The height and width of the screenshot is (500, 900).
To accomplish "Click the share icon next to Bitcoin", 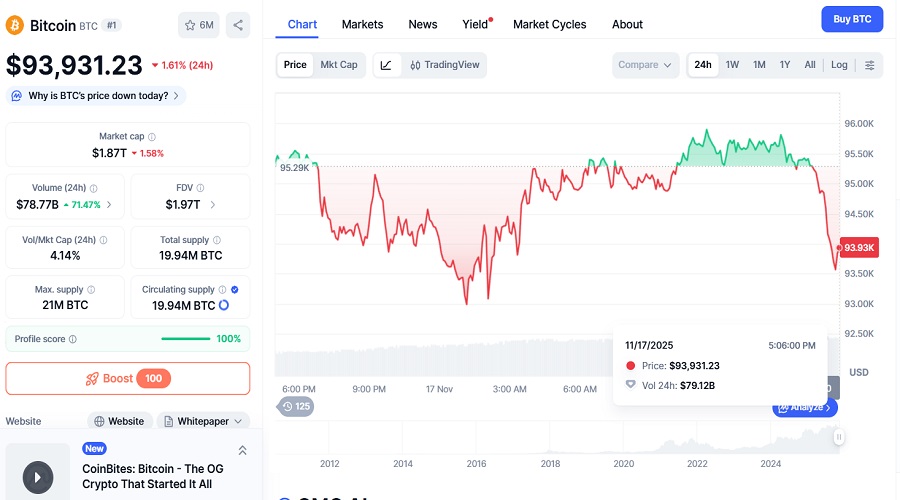I will click(x=238, y=25).
